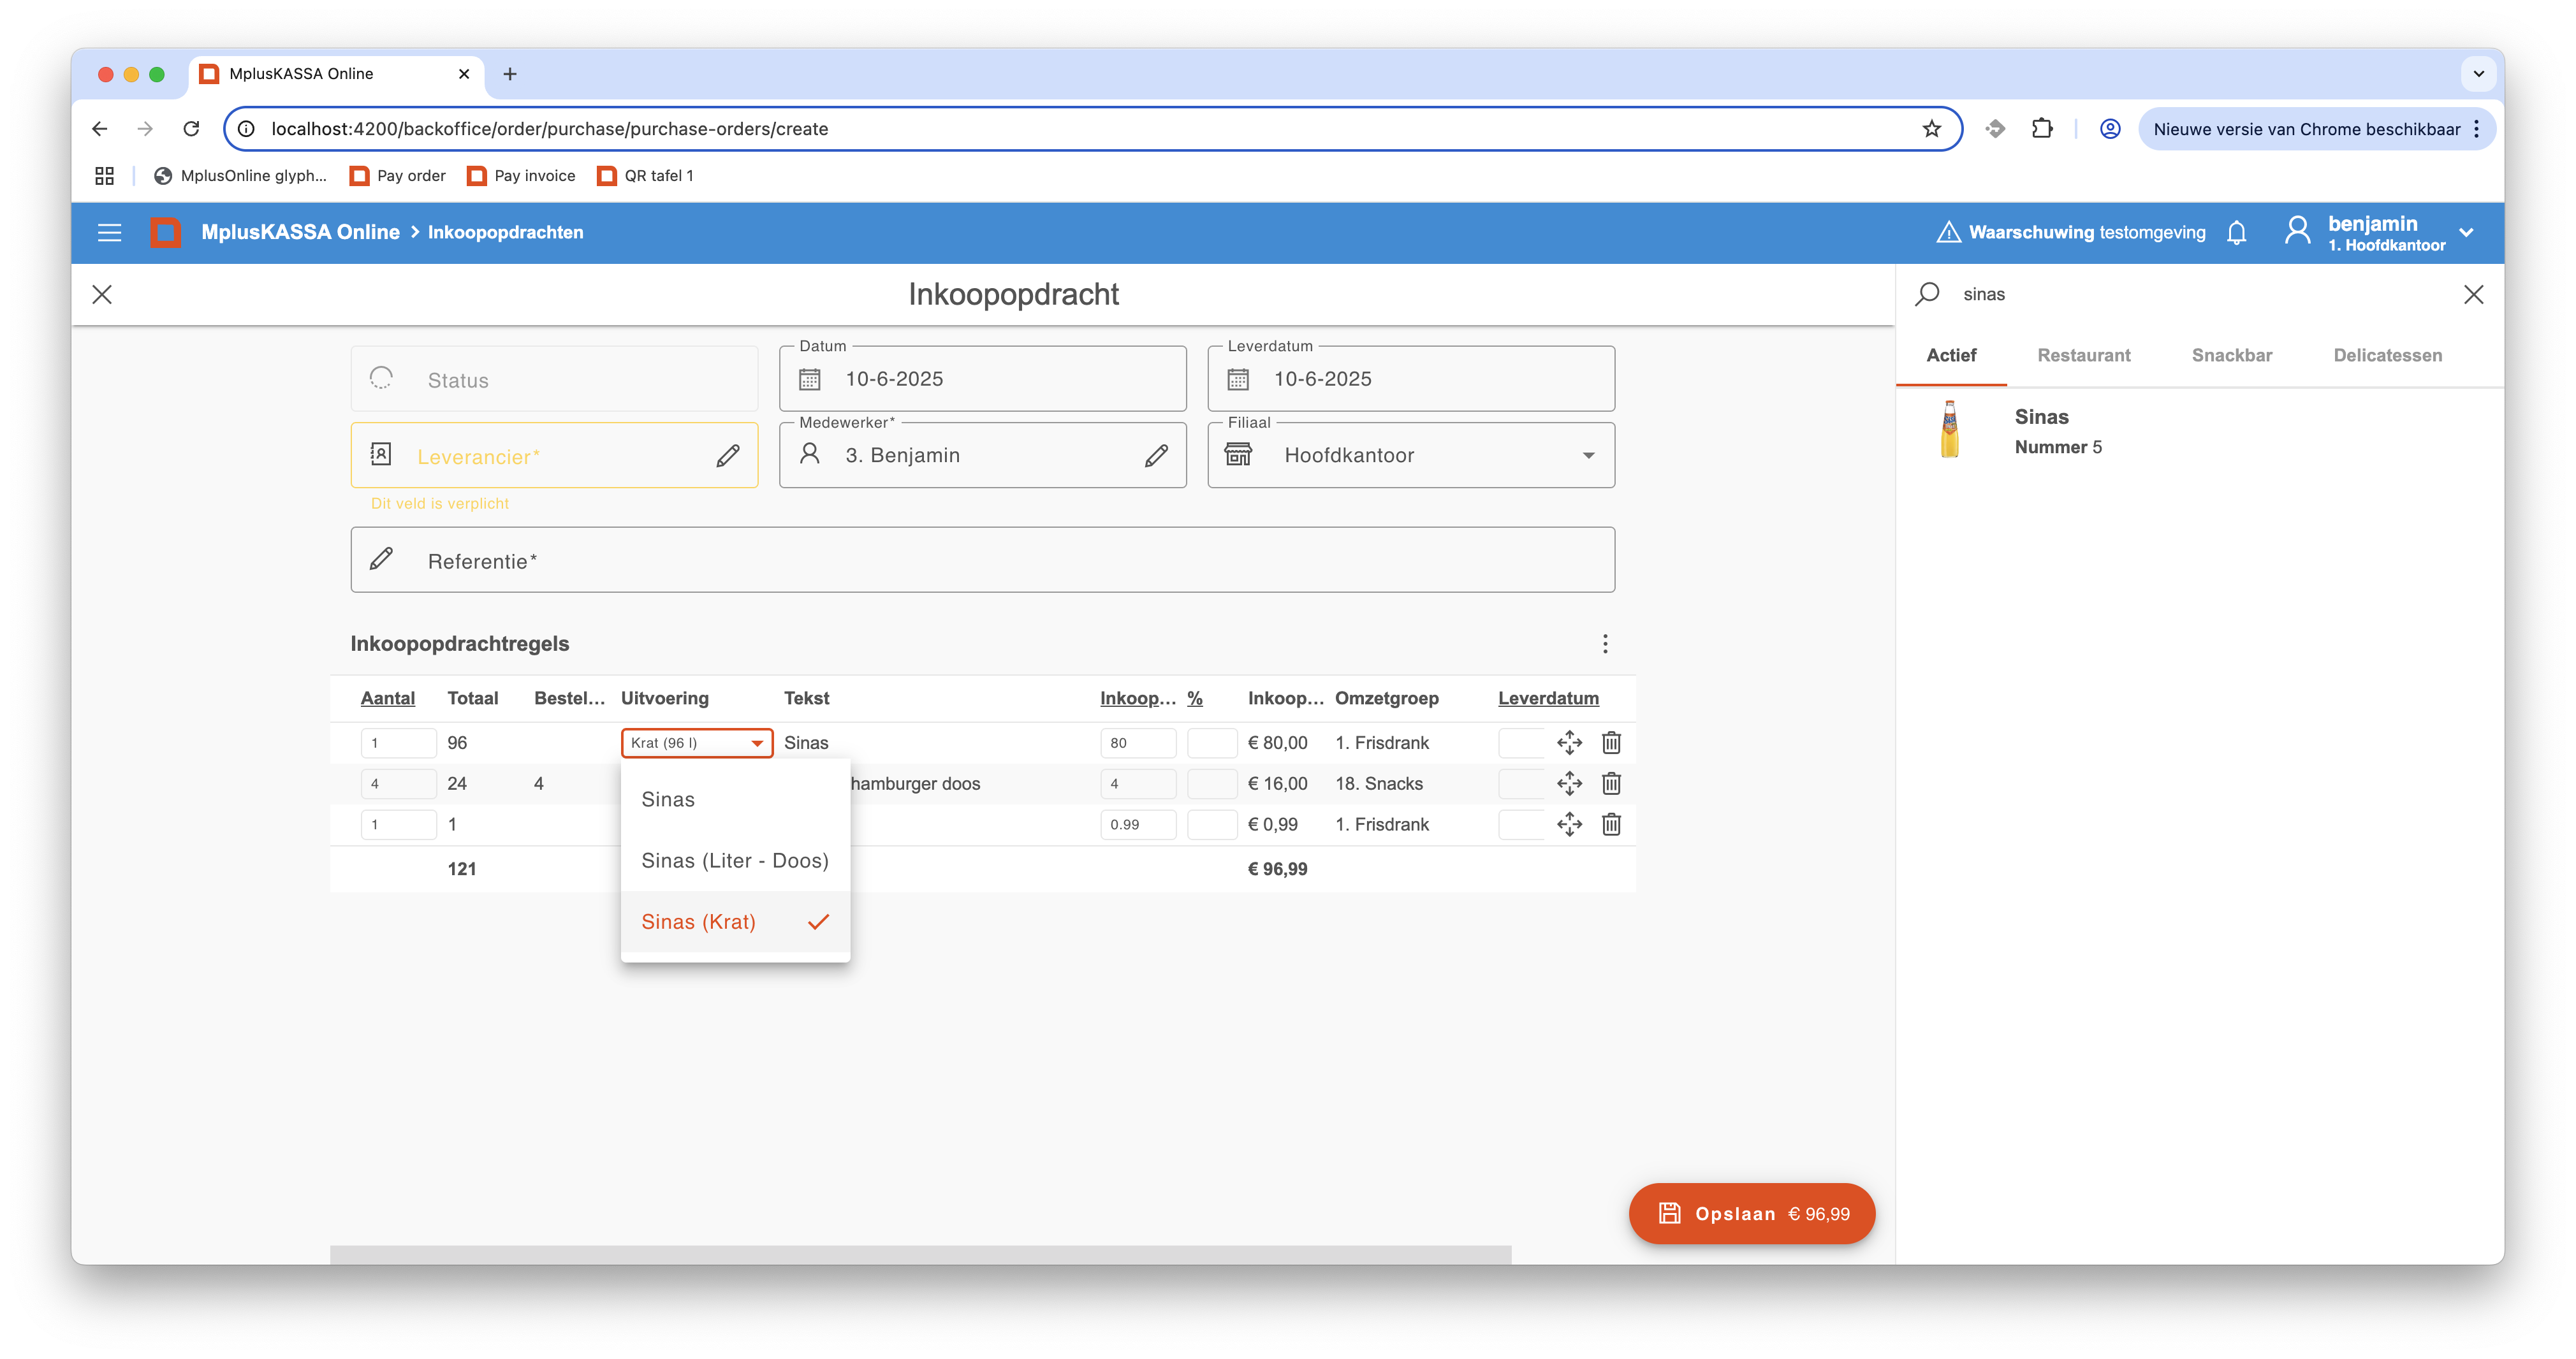
Task: Open the MplusOnline glyph bookmark
Action: tap(240, 176)
